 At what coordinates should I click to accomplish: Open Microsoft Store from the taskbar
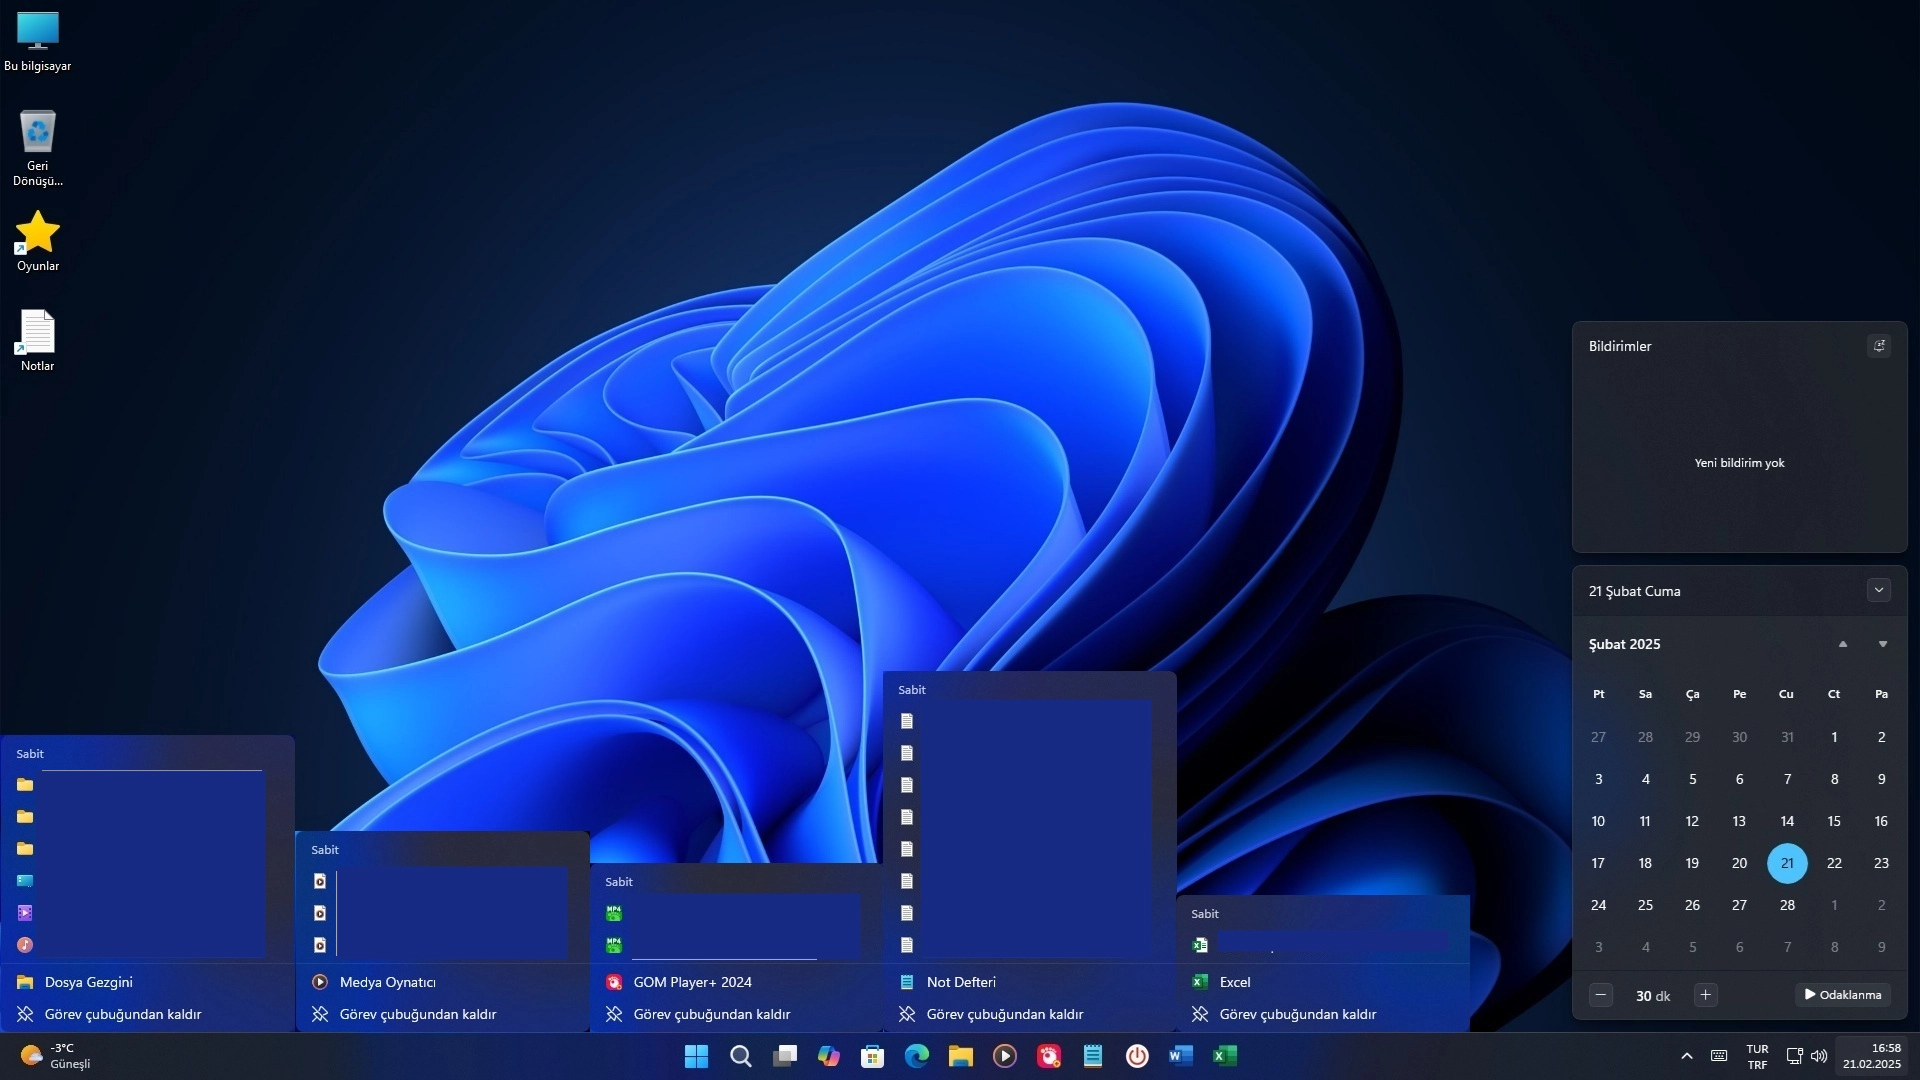[x=873, y=1056]
